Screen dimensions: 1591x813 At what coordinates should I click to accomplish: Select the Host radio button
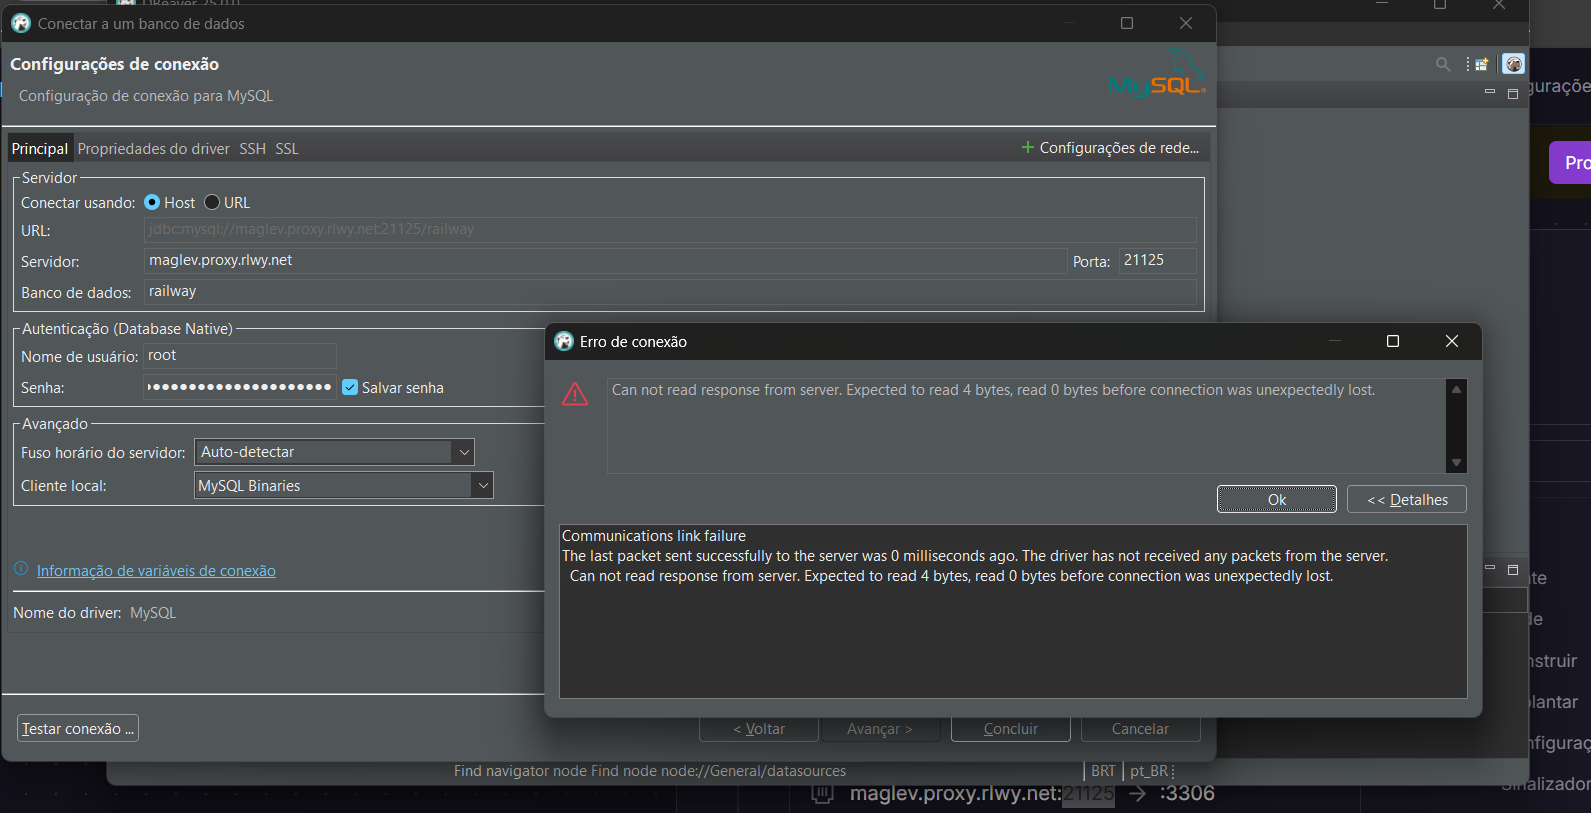(152, 202)
